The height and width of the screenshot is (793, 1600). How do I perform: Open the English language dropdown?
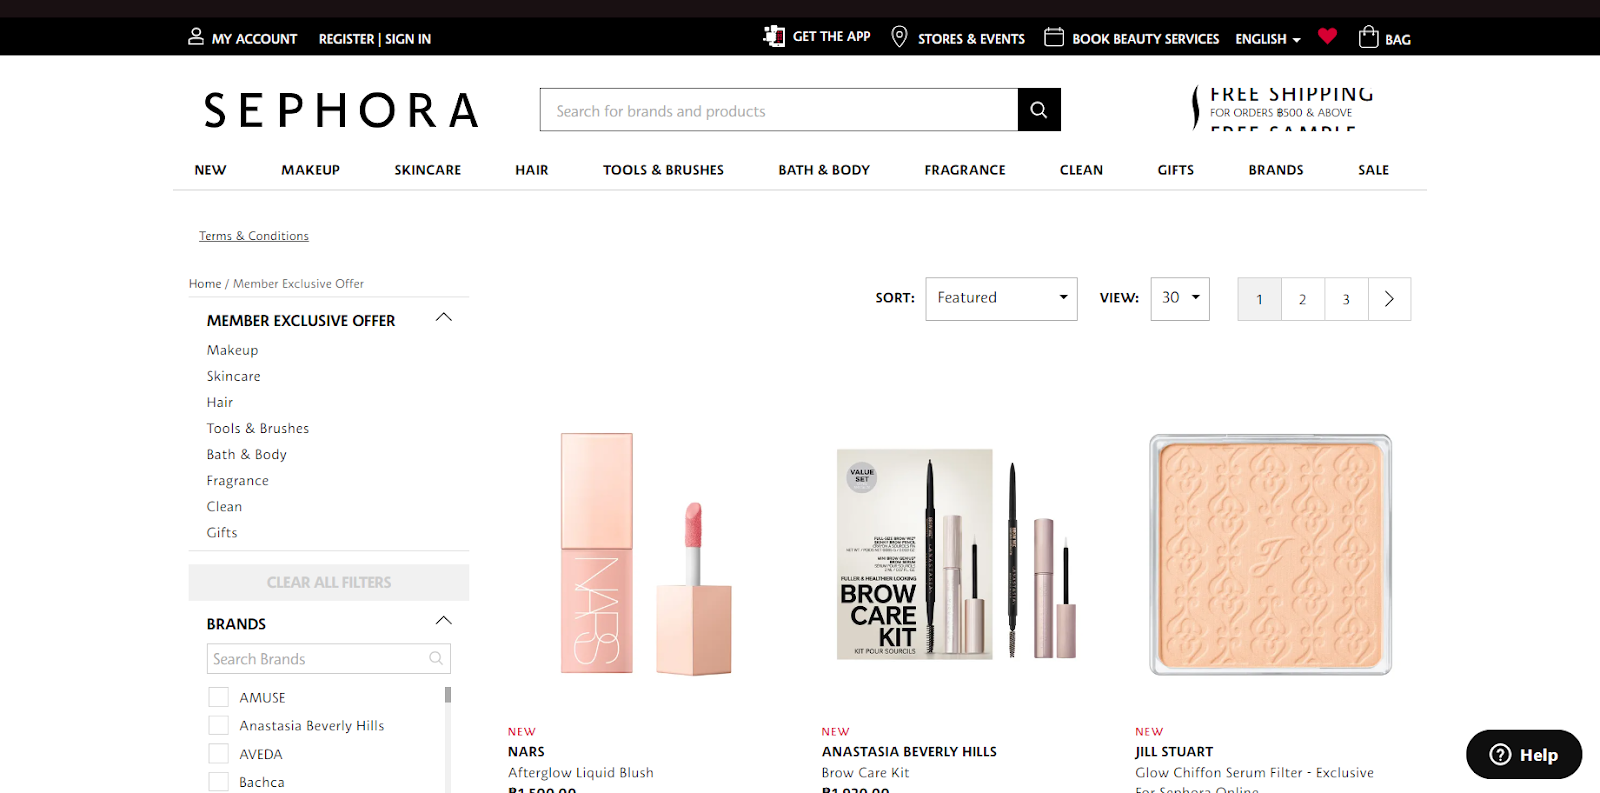pyautogui.click(x=1268, y=39)
